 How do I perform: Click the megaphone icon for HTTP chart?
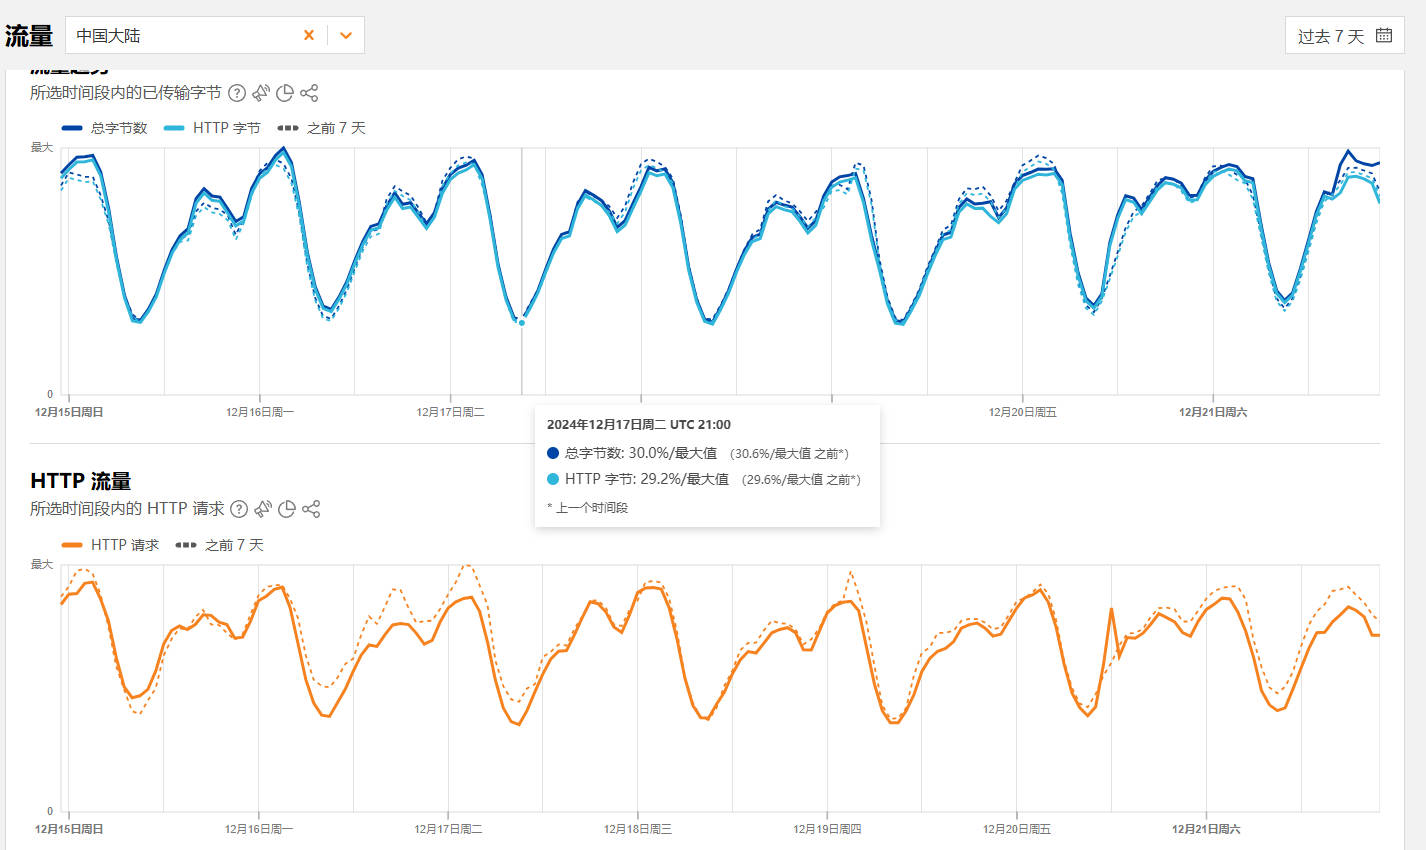(x=263, y=509)
